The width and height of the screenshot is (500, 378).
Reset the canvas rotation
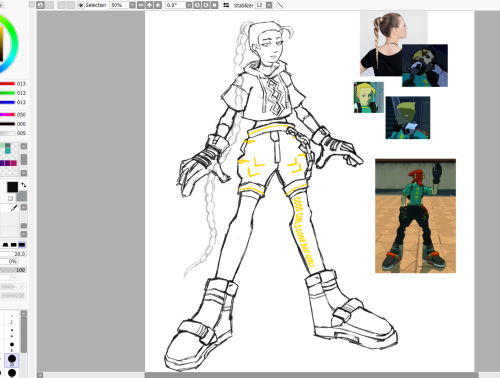click(x=215, y=5)
